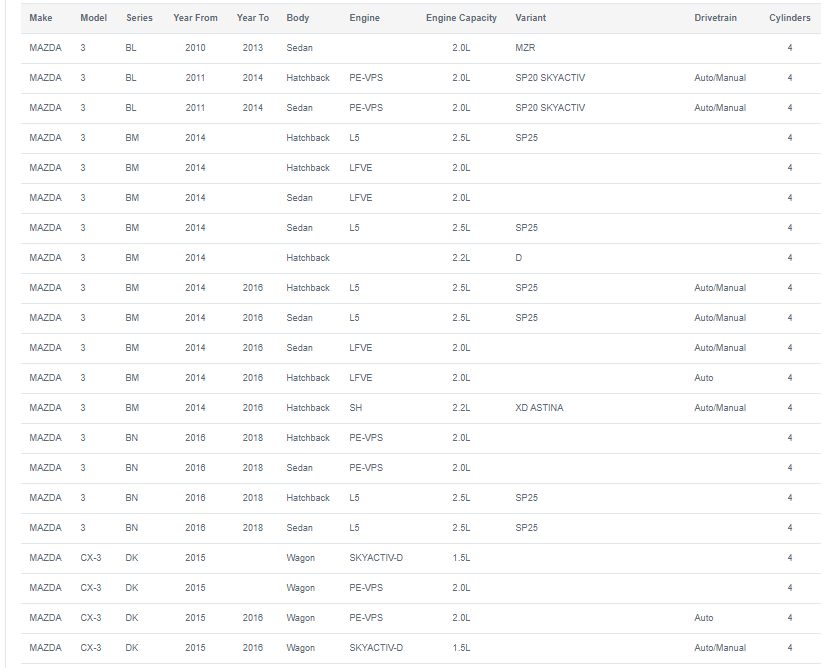The height and width of the screenshot is (668, 827).
Task: Click 1.5L capacity in CX-3 Auto/Manual row
Action: (x=461, y=648)
